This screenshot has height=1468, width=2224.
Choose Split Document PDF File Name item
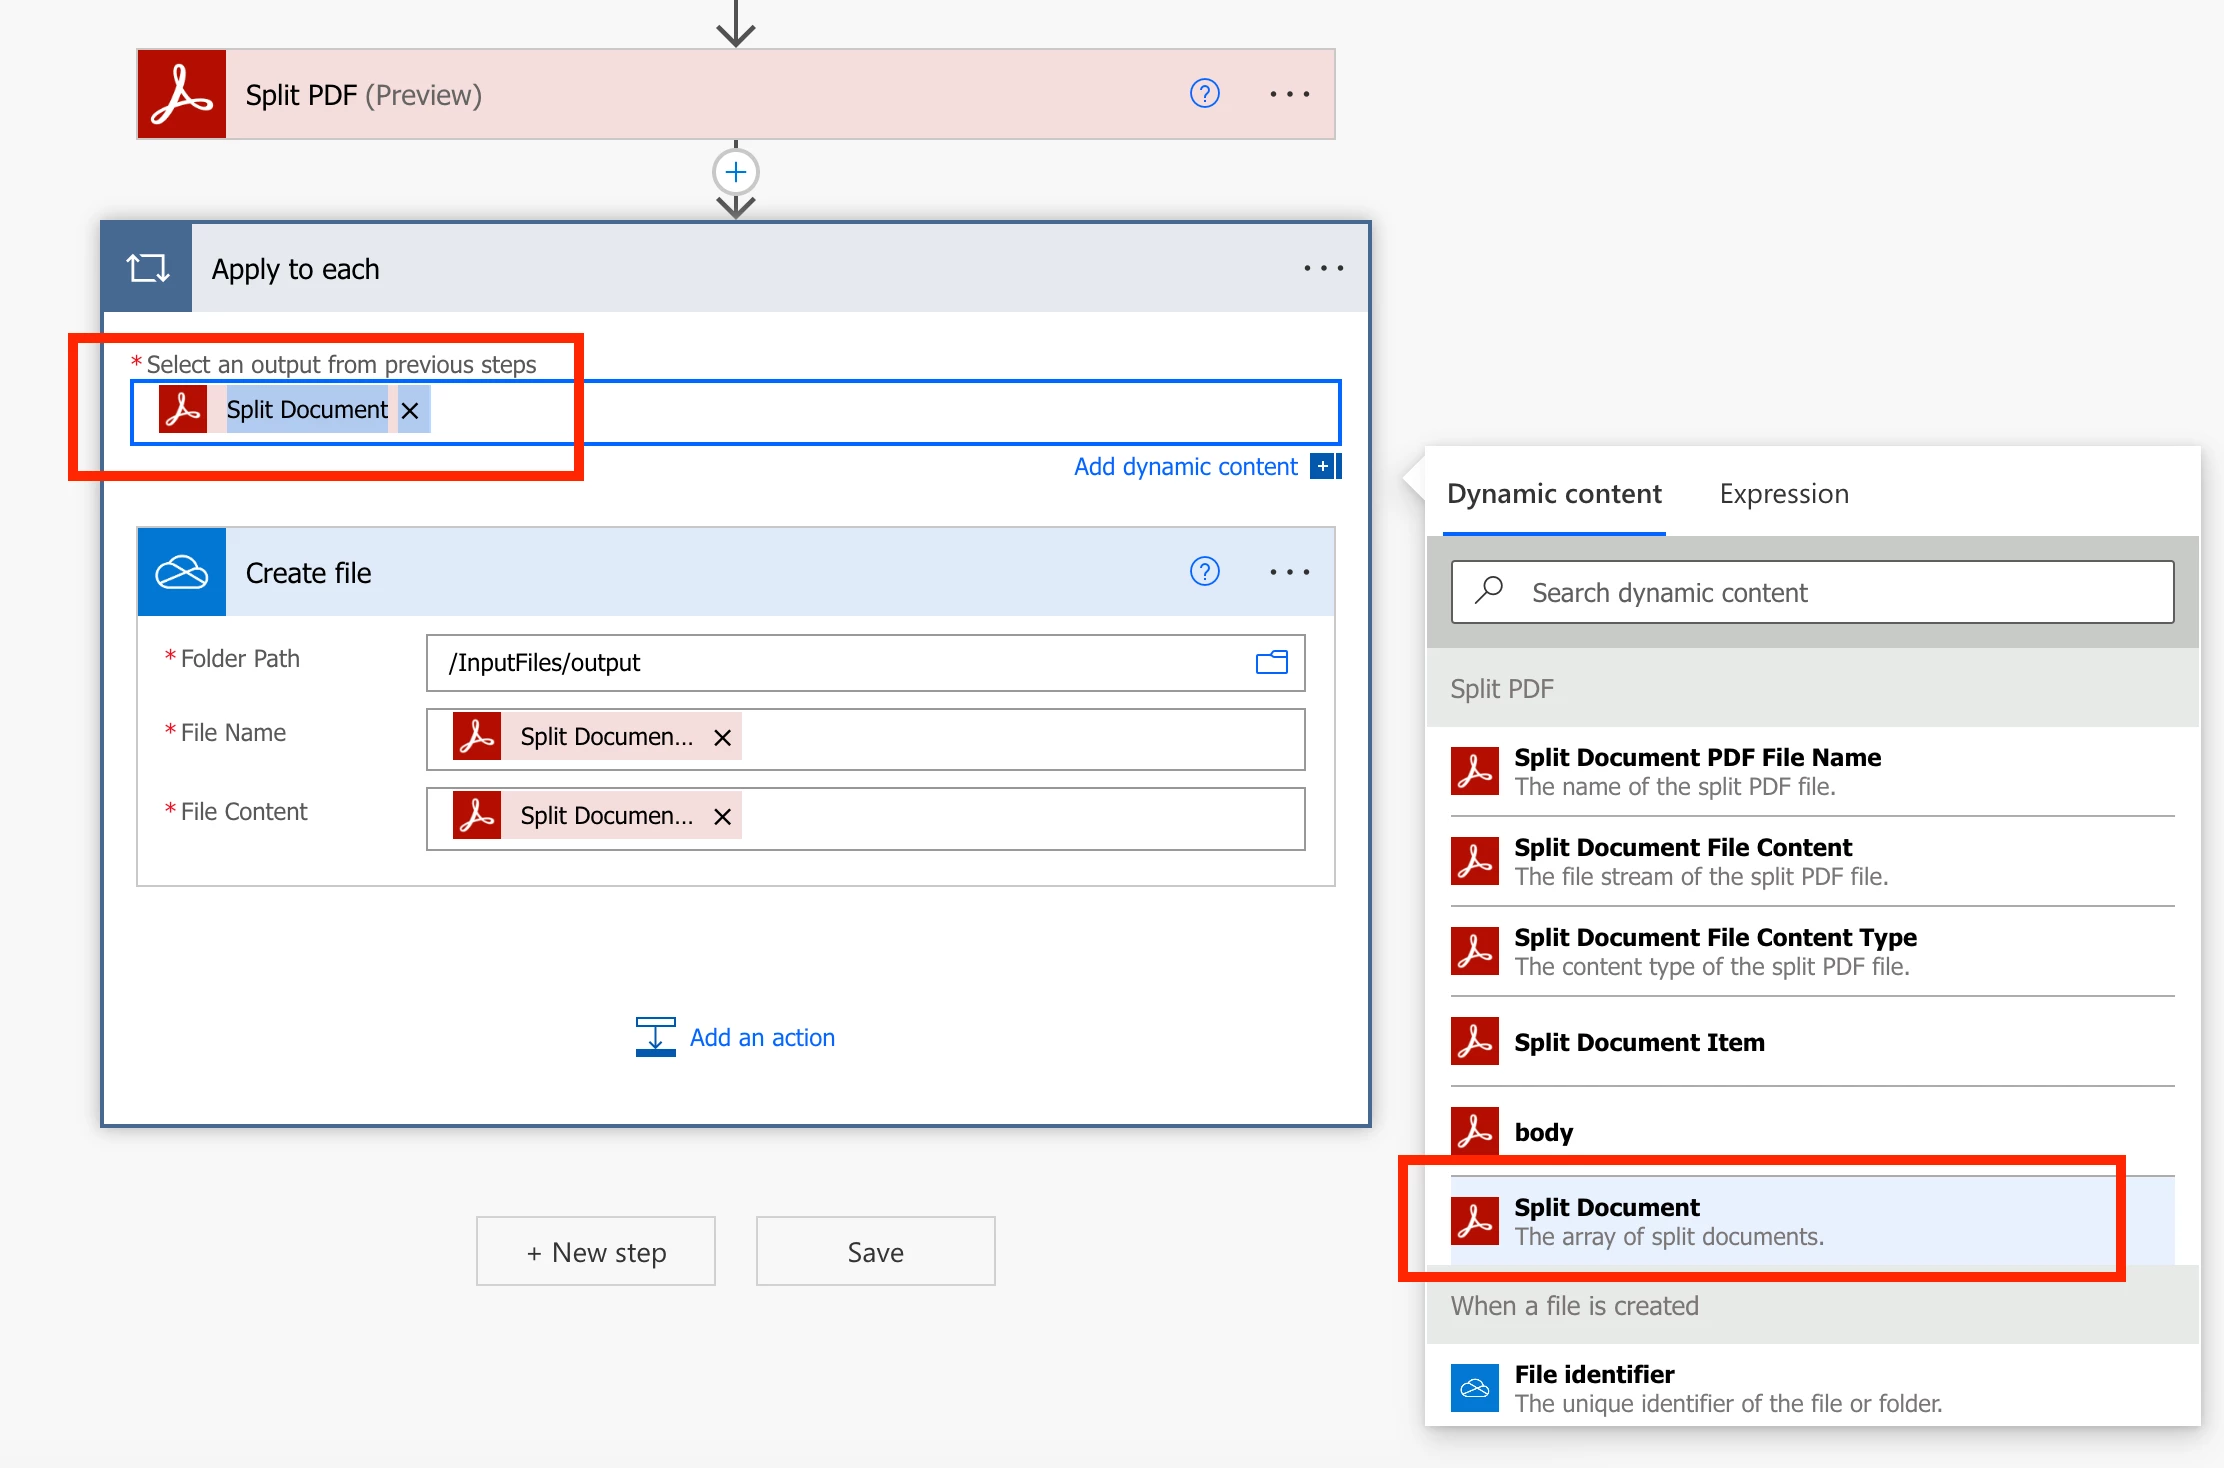coord(1697,770)
